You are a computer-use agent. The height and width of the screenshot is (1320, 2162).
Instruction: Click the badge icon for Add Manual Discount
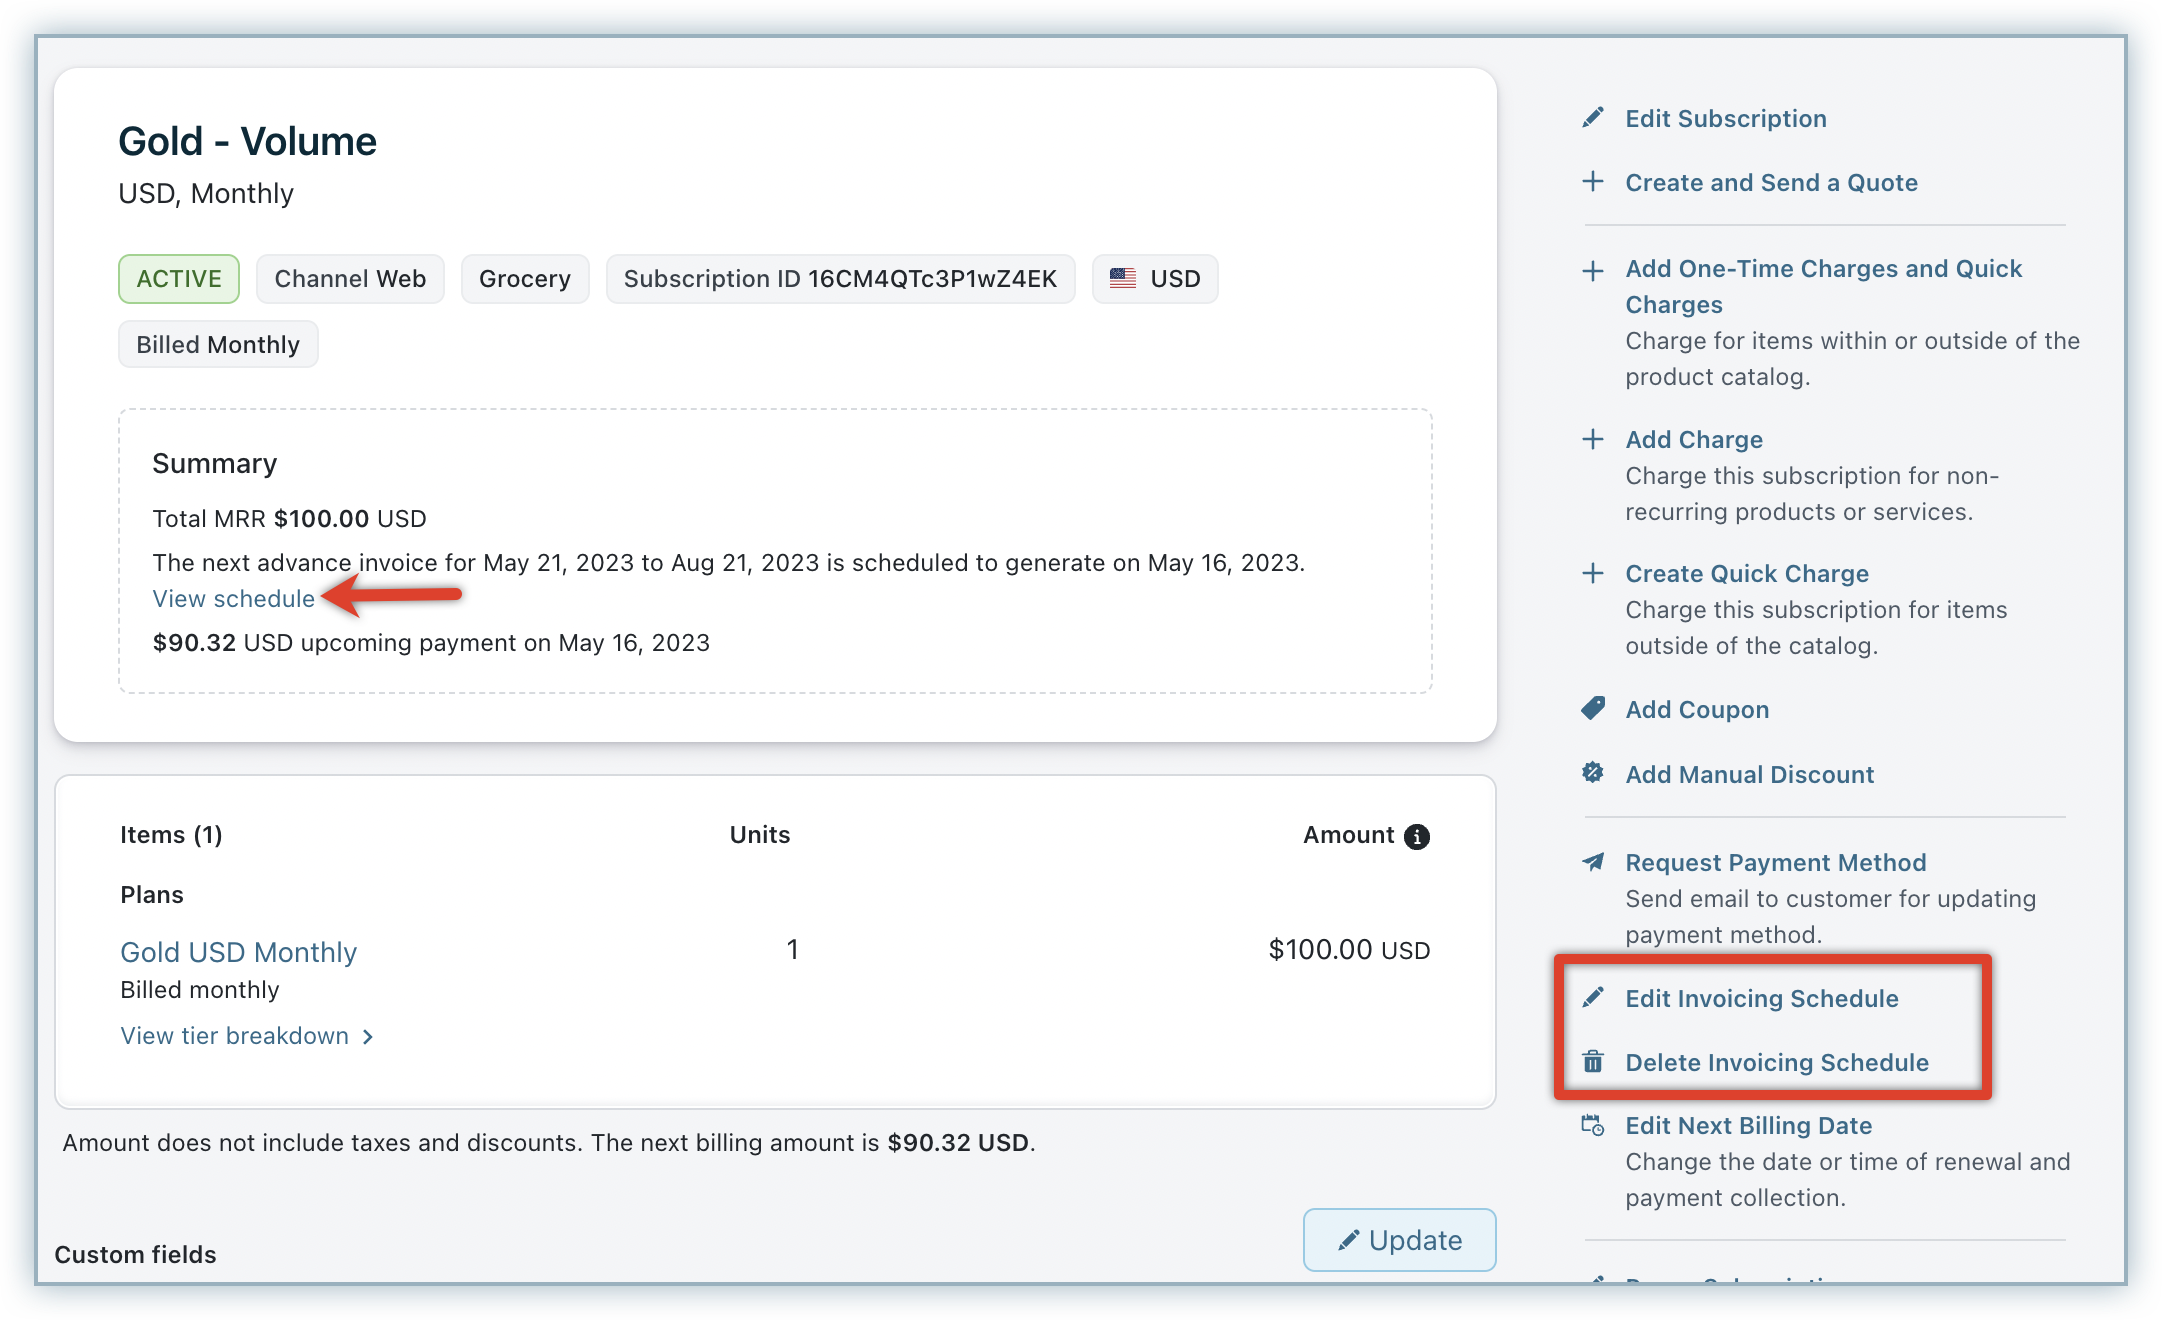coord(1593,773)
